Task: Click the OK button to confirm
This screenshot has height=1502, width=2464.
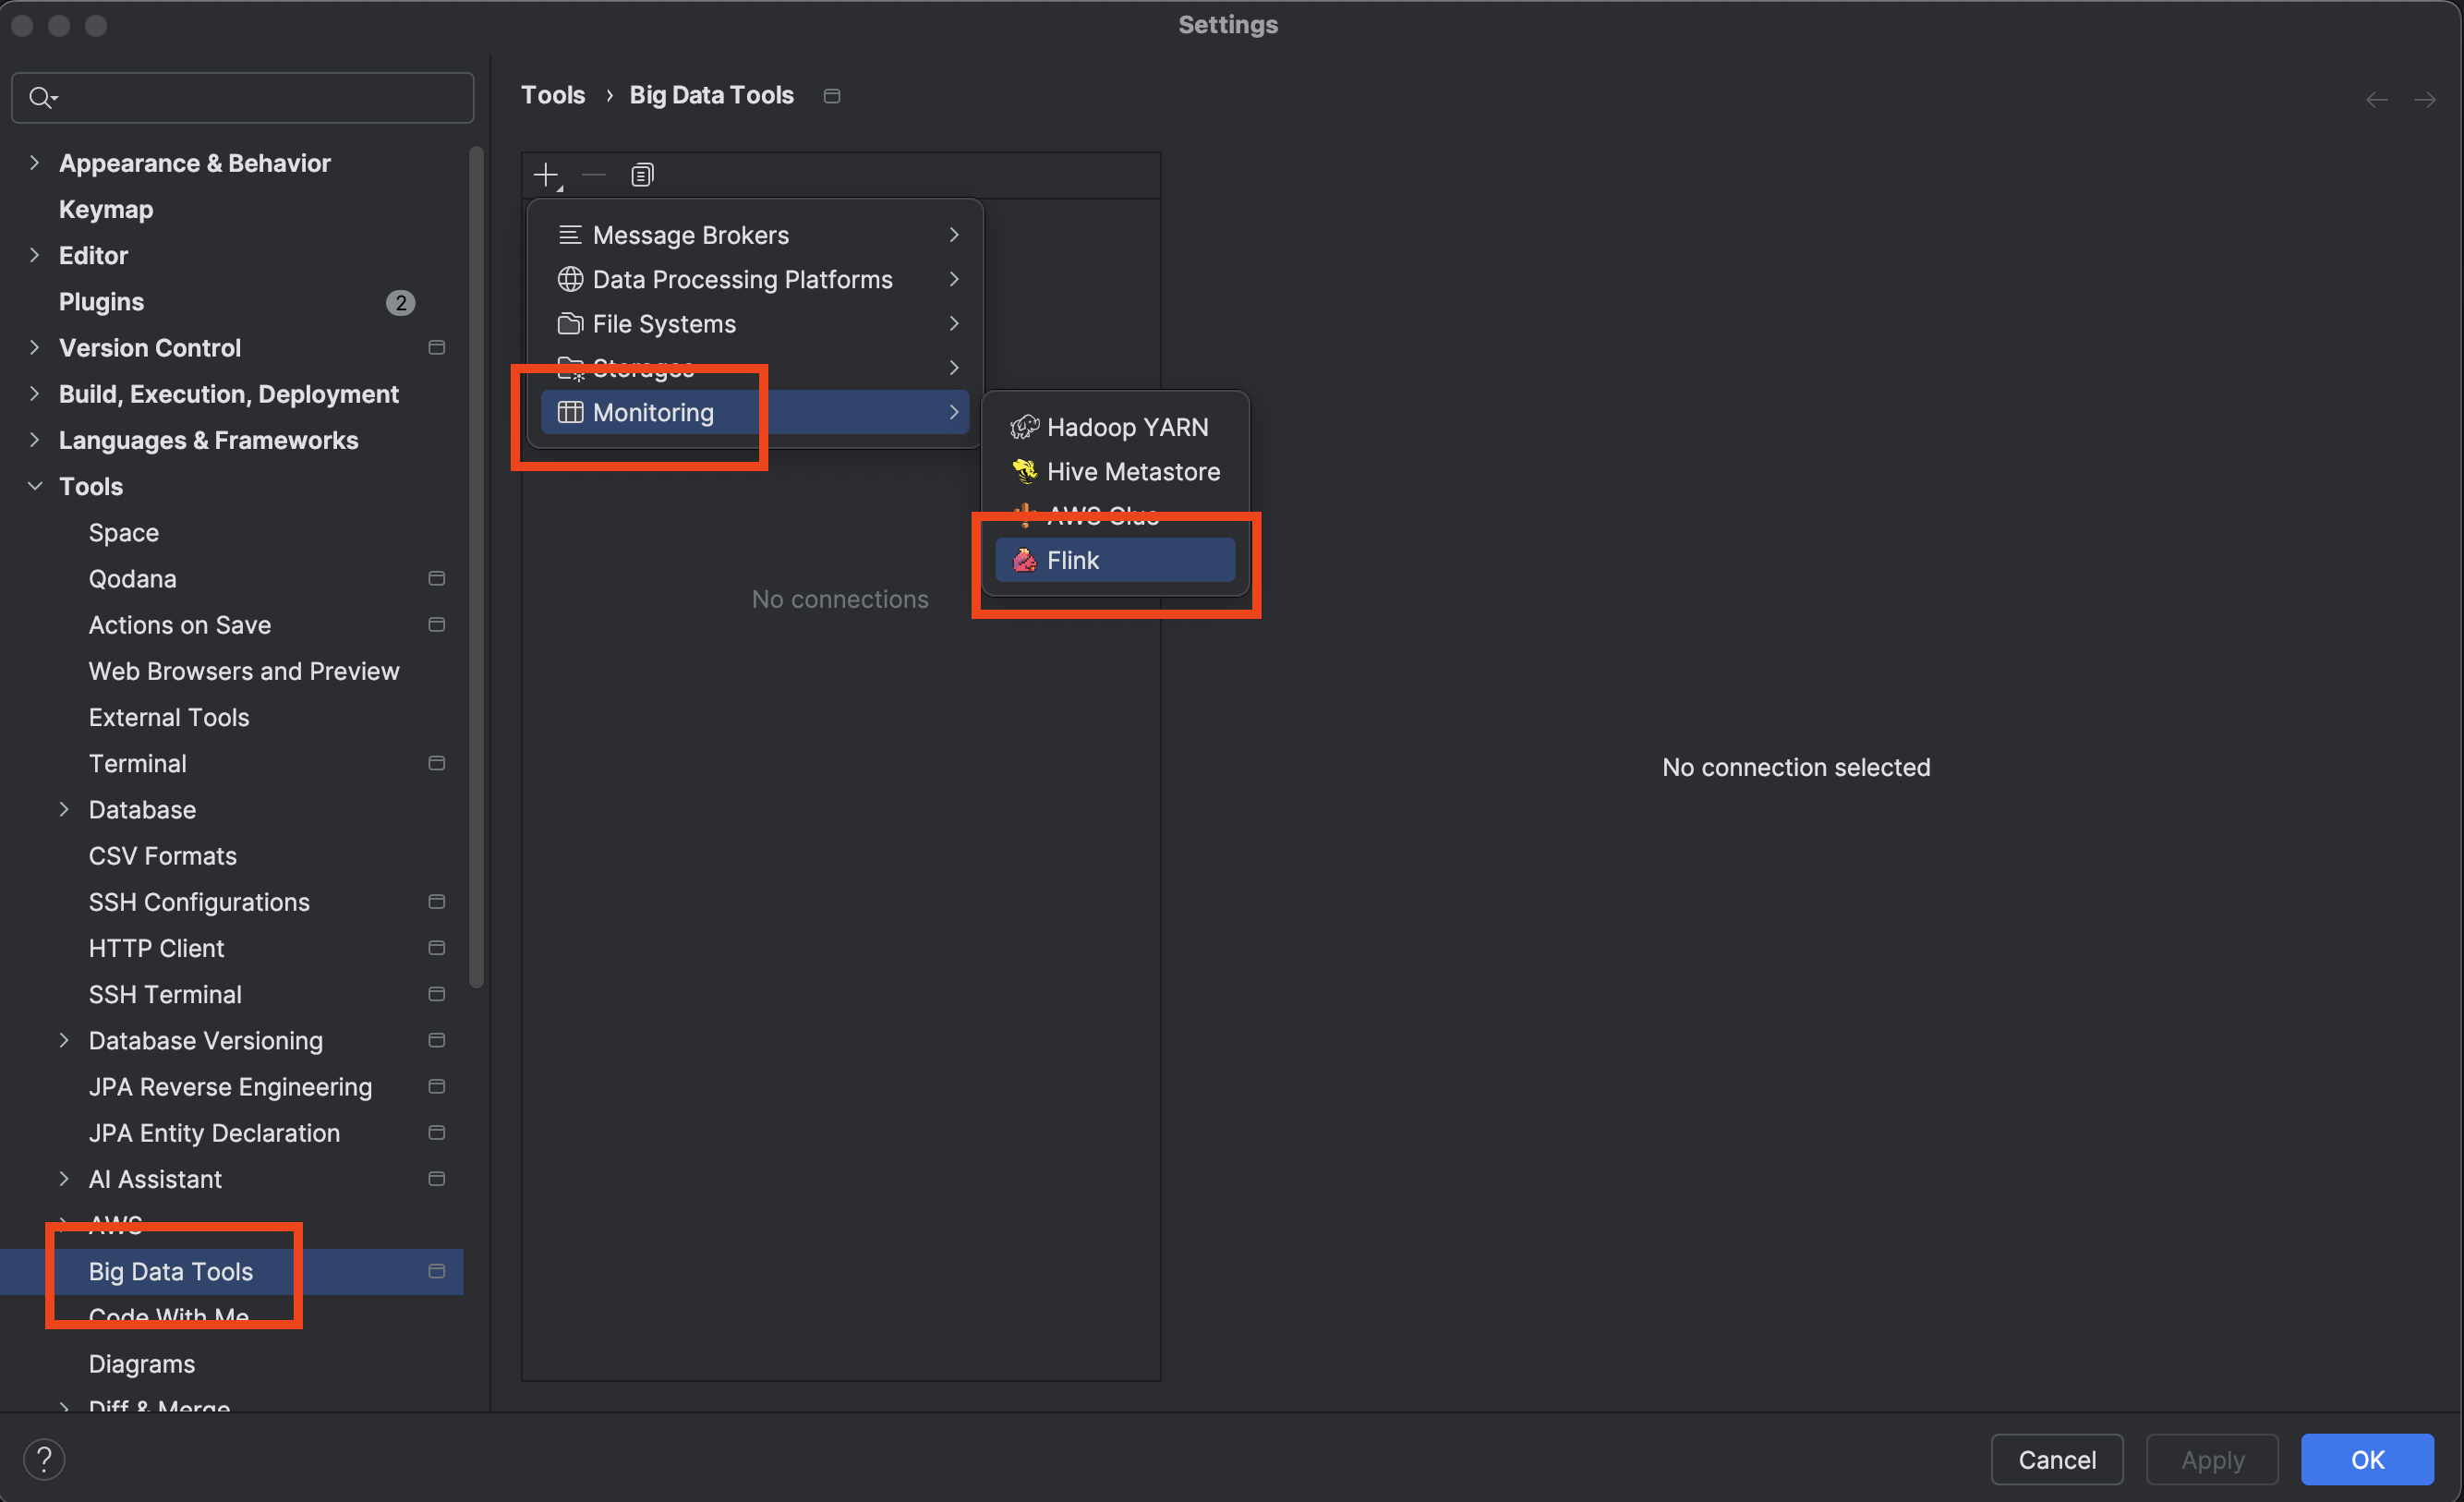Action: (2373, 1458)
